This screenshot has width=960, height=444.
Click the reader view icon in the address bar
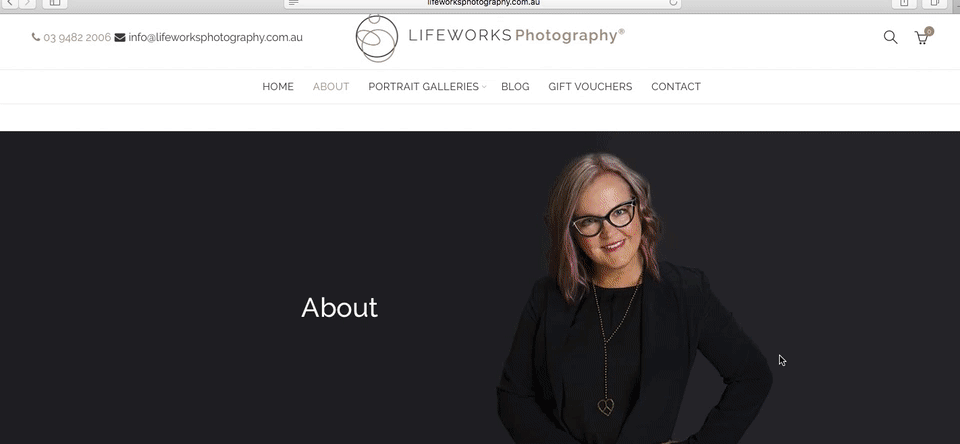coord(293,3)
